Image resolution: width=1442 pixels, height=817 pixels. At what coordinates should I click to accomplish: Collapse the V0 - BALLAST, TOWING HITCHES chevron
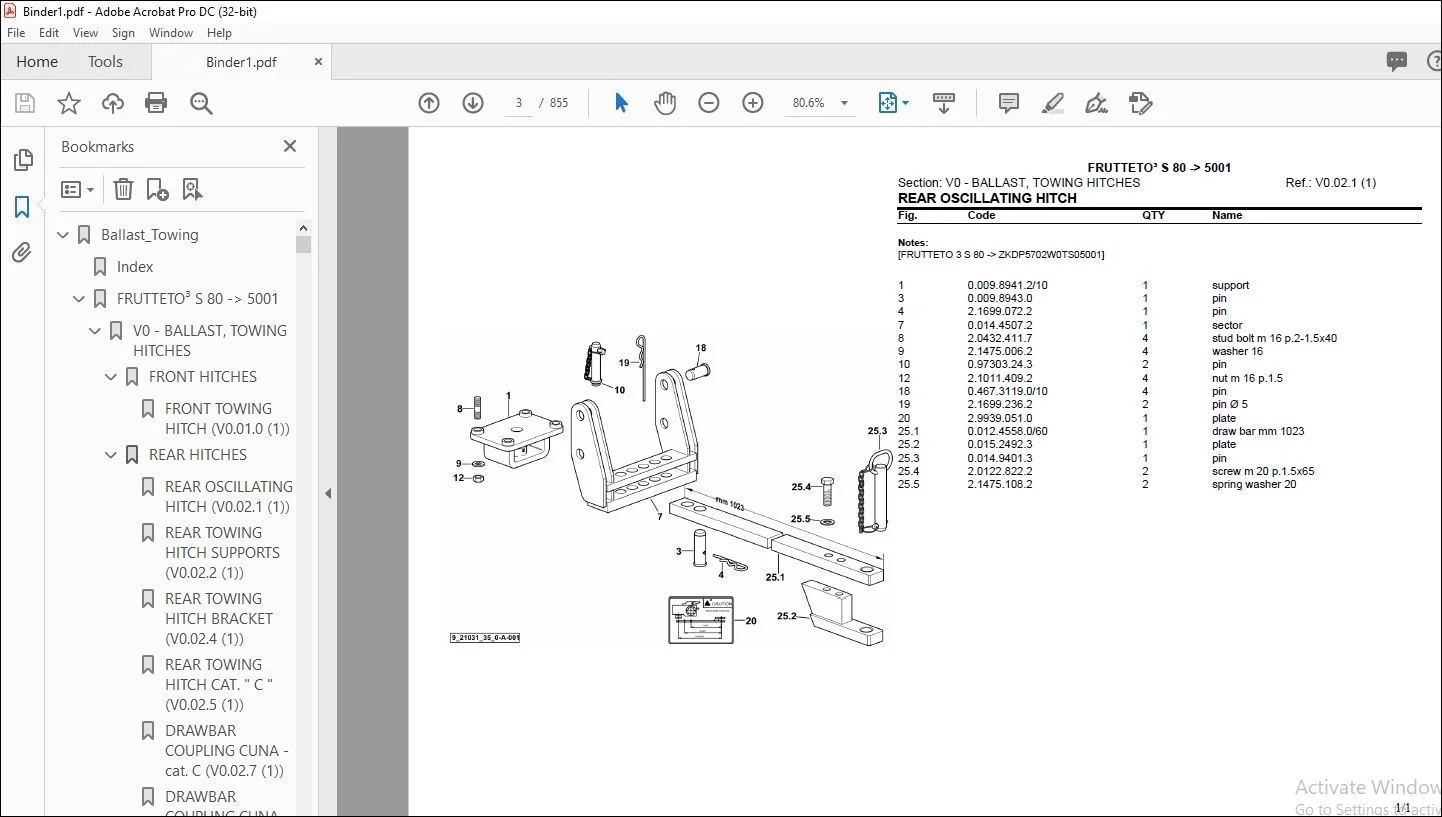95,331
